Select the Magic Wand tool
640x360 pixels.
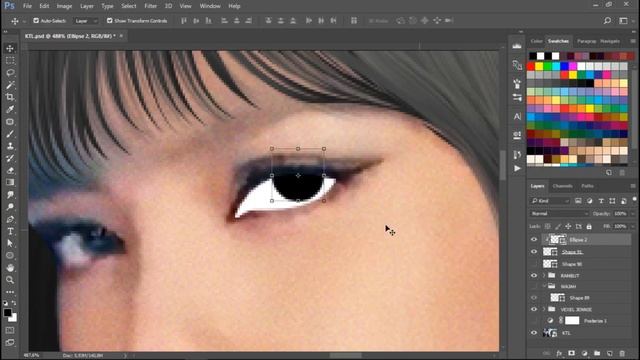[10, 85]
